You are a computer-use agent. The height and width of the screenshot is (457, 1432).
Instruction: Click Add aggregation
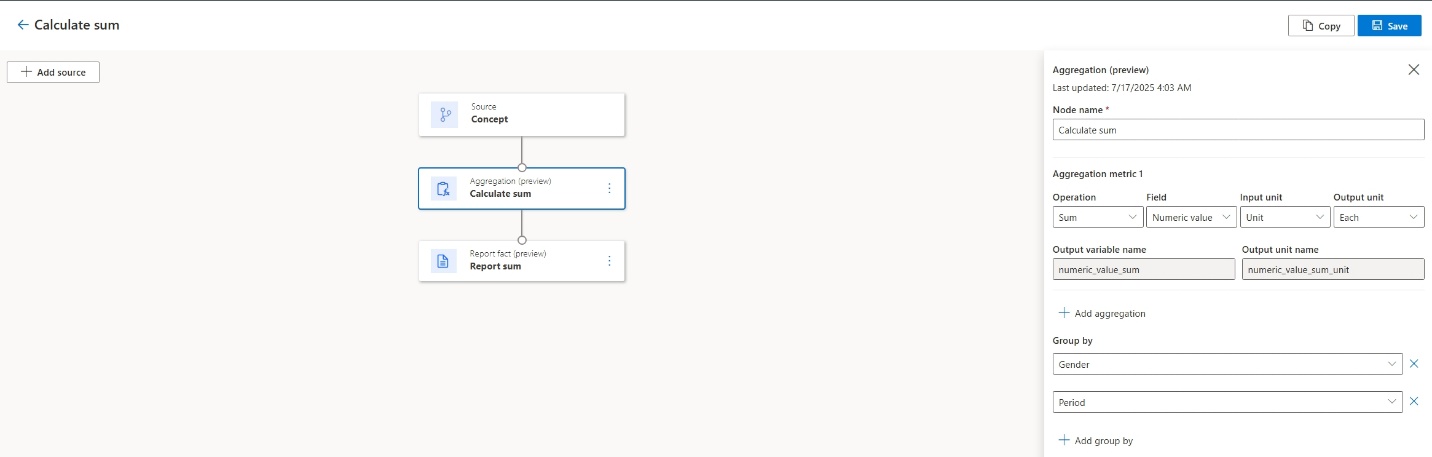click(x=1101, y=313)
